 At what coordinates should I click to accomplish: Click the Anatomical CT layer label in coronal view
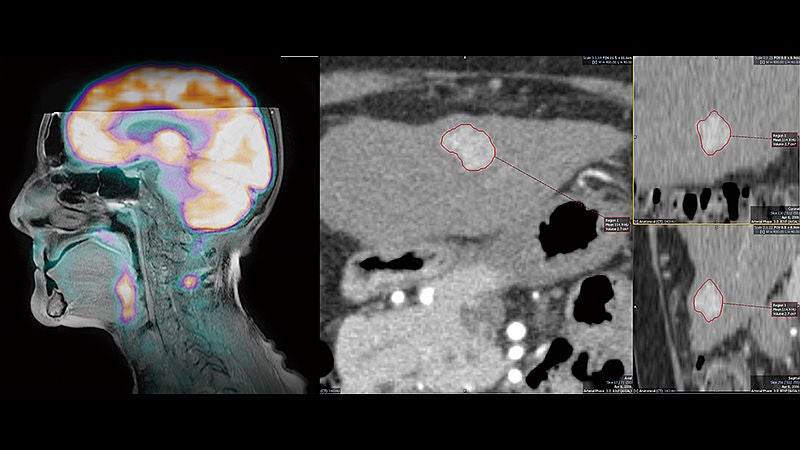coord(655,221)
